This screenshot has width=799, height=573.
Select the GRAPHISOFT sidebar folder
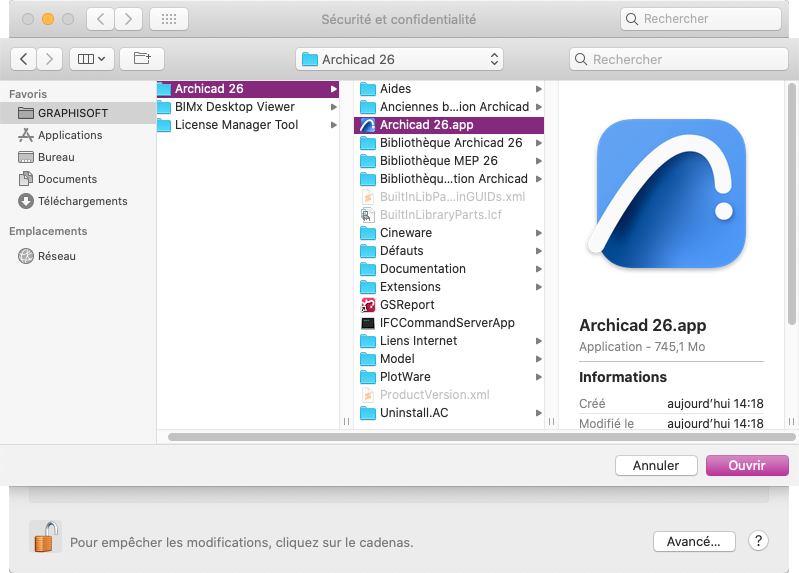(77, 113)
